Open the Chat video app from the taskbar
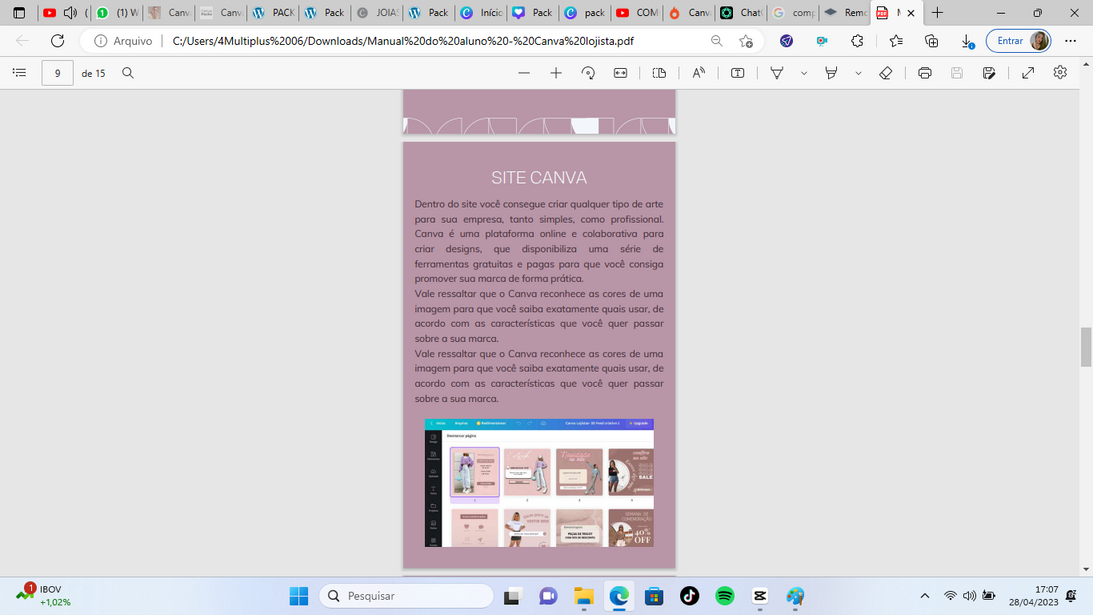Image resolution: width=1093 pixels, height=615 pixels. tap(548, 596)
